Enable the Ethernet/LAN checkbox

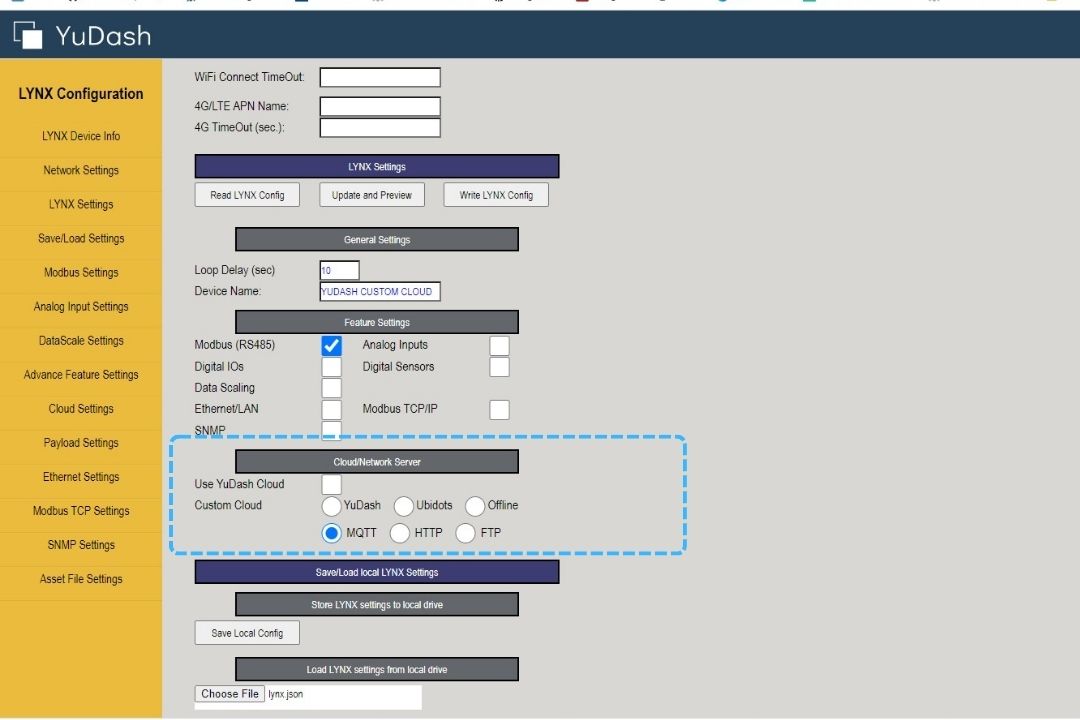[x=331, y=409]
